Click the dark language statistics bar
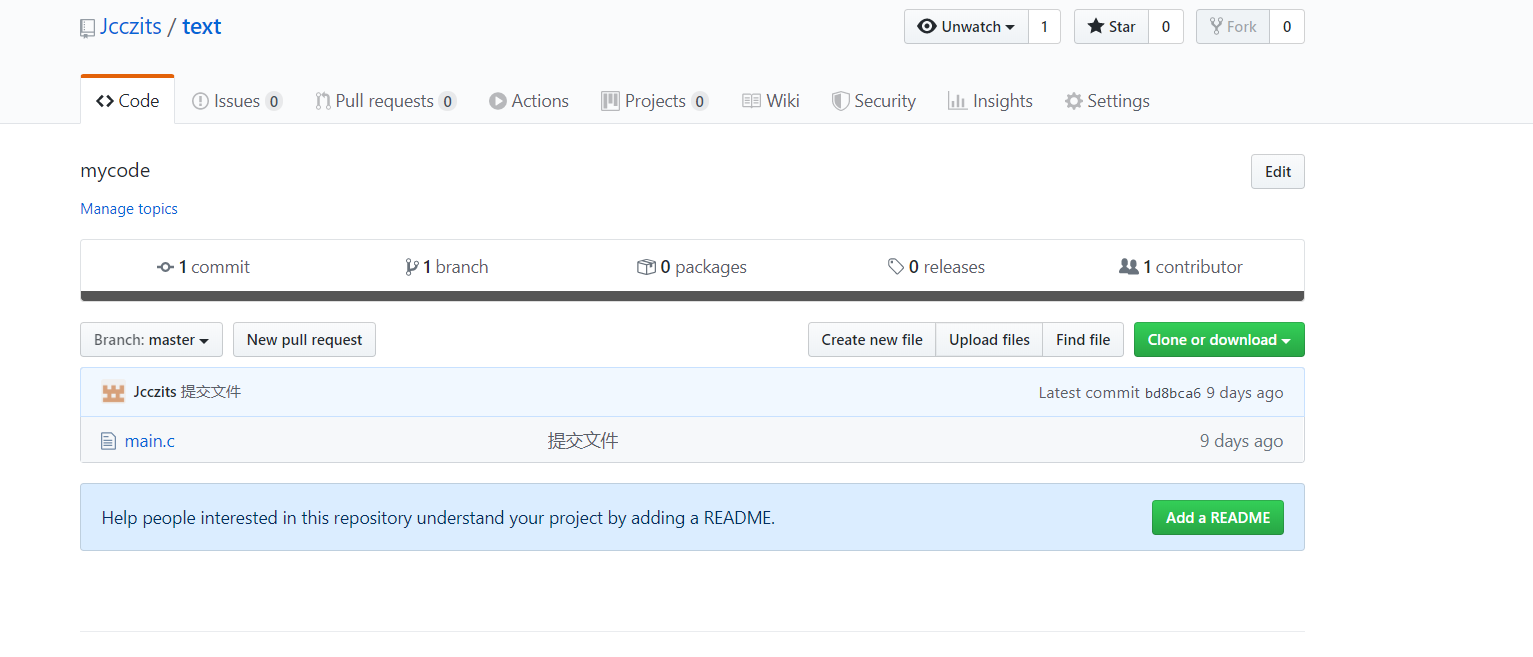This screenshot has width=1533, height=657. click(692, 296)
